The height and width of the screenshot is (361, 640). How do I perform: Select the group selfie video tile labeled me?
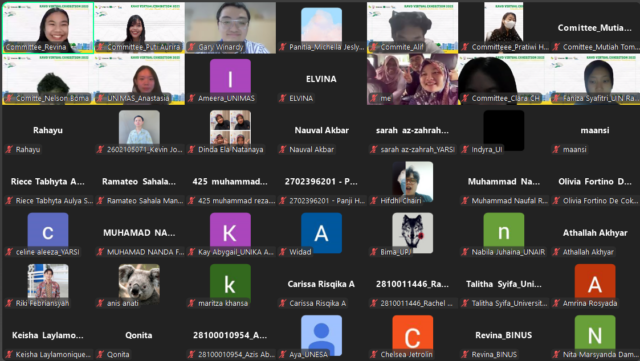point(412,79)
